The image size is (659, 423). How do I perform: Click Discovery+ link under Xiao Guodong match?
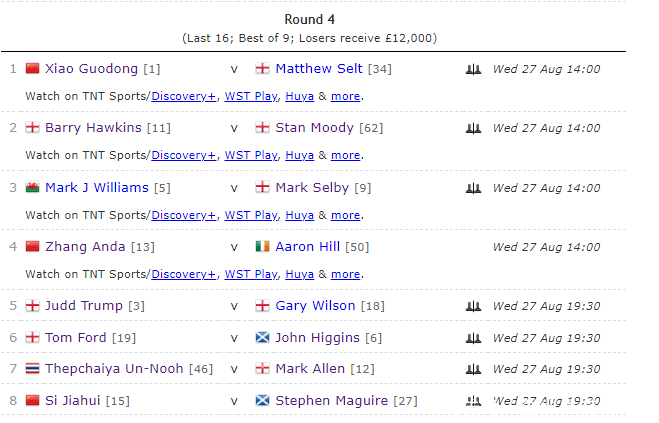(183, 96)
